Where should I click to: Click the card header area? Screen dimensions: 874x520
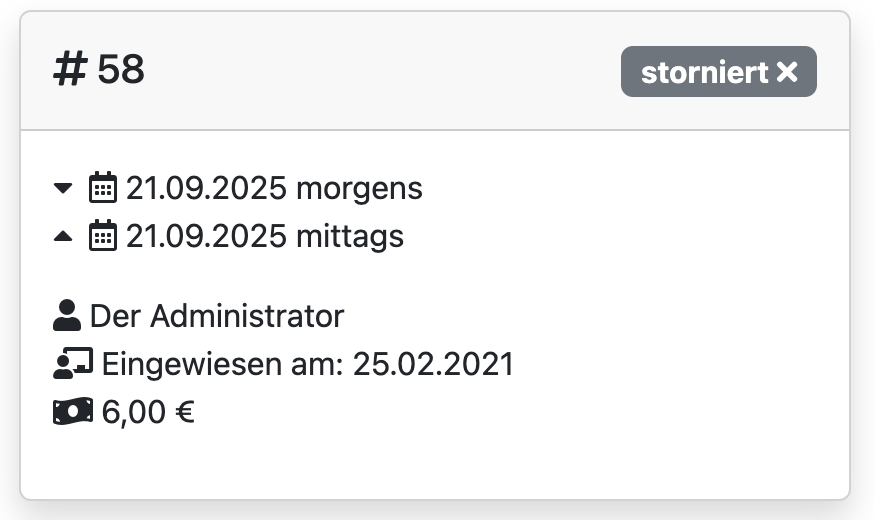pyautogui.click(x=435, y=71)
